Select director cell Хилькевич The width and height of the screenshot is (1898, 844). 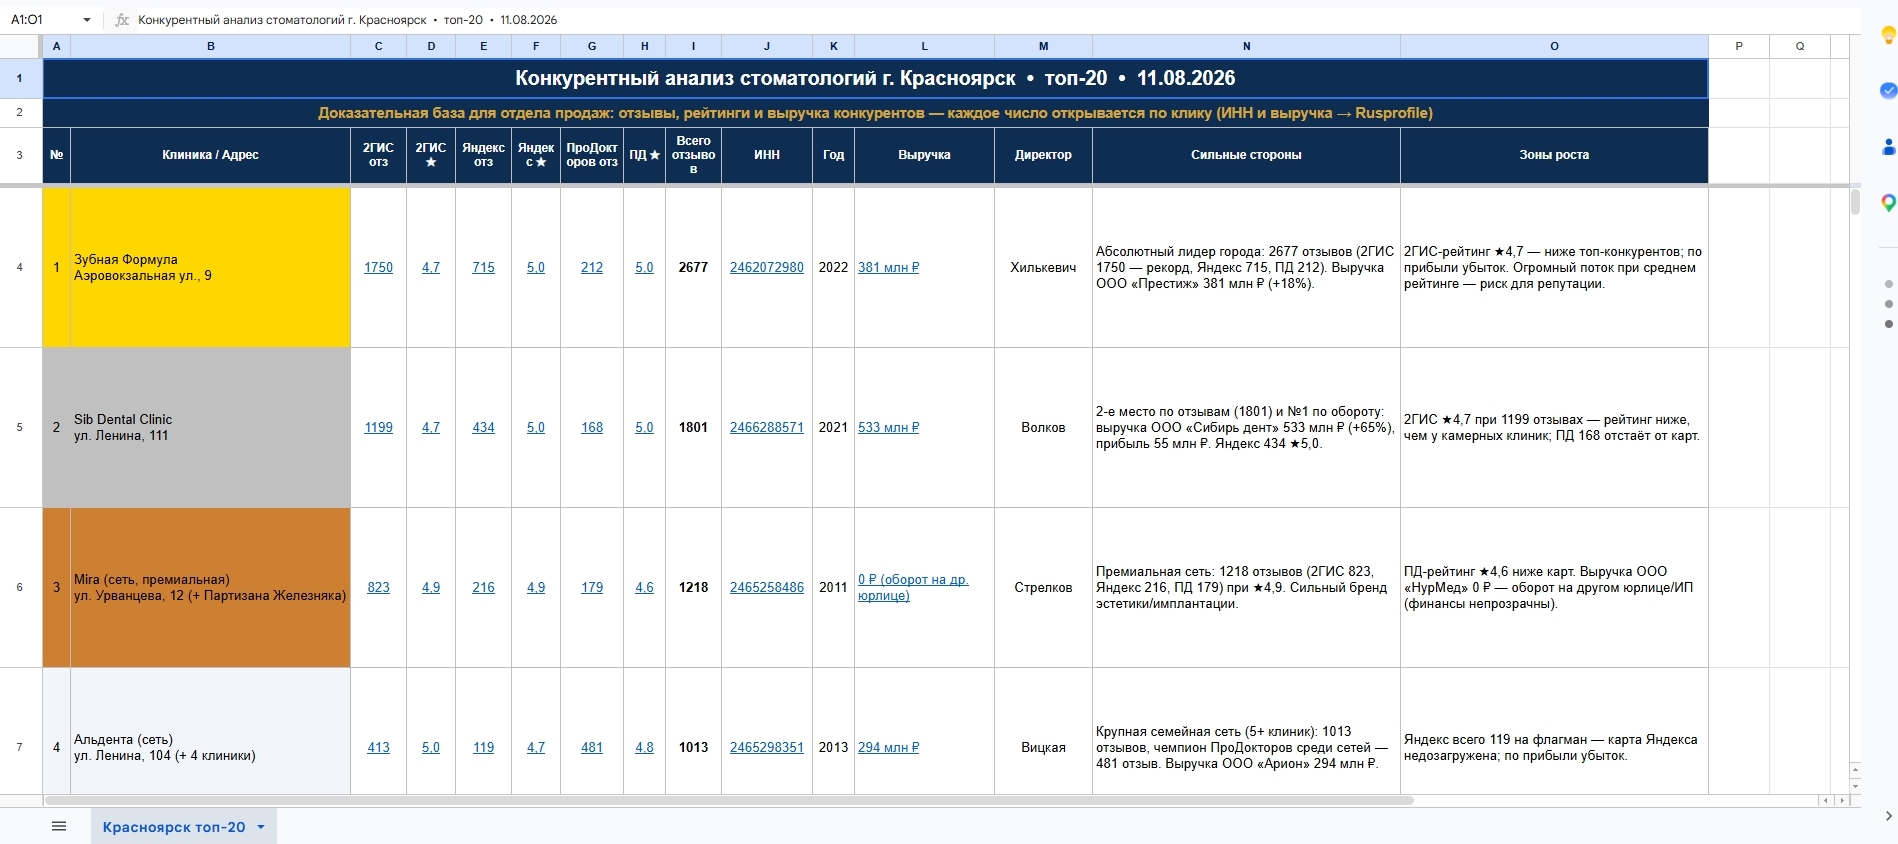coord(1043,267)
